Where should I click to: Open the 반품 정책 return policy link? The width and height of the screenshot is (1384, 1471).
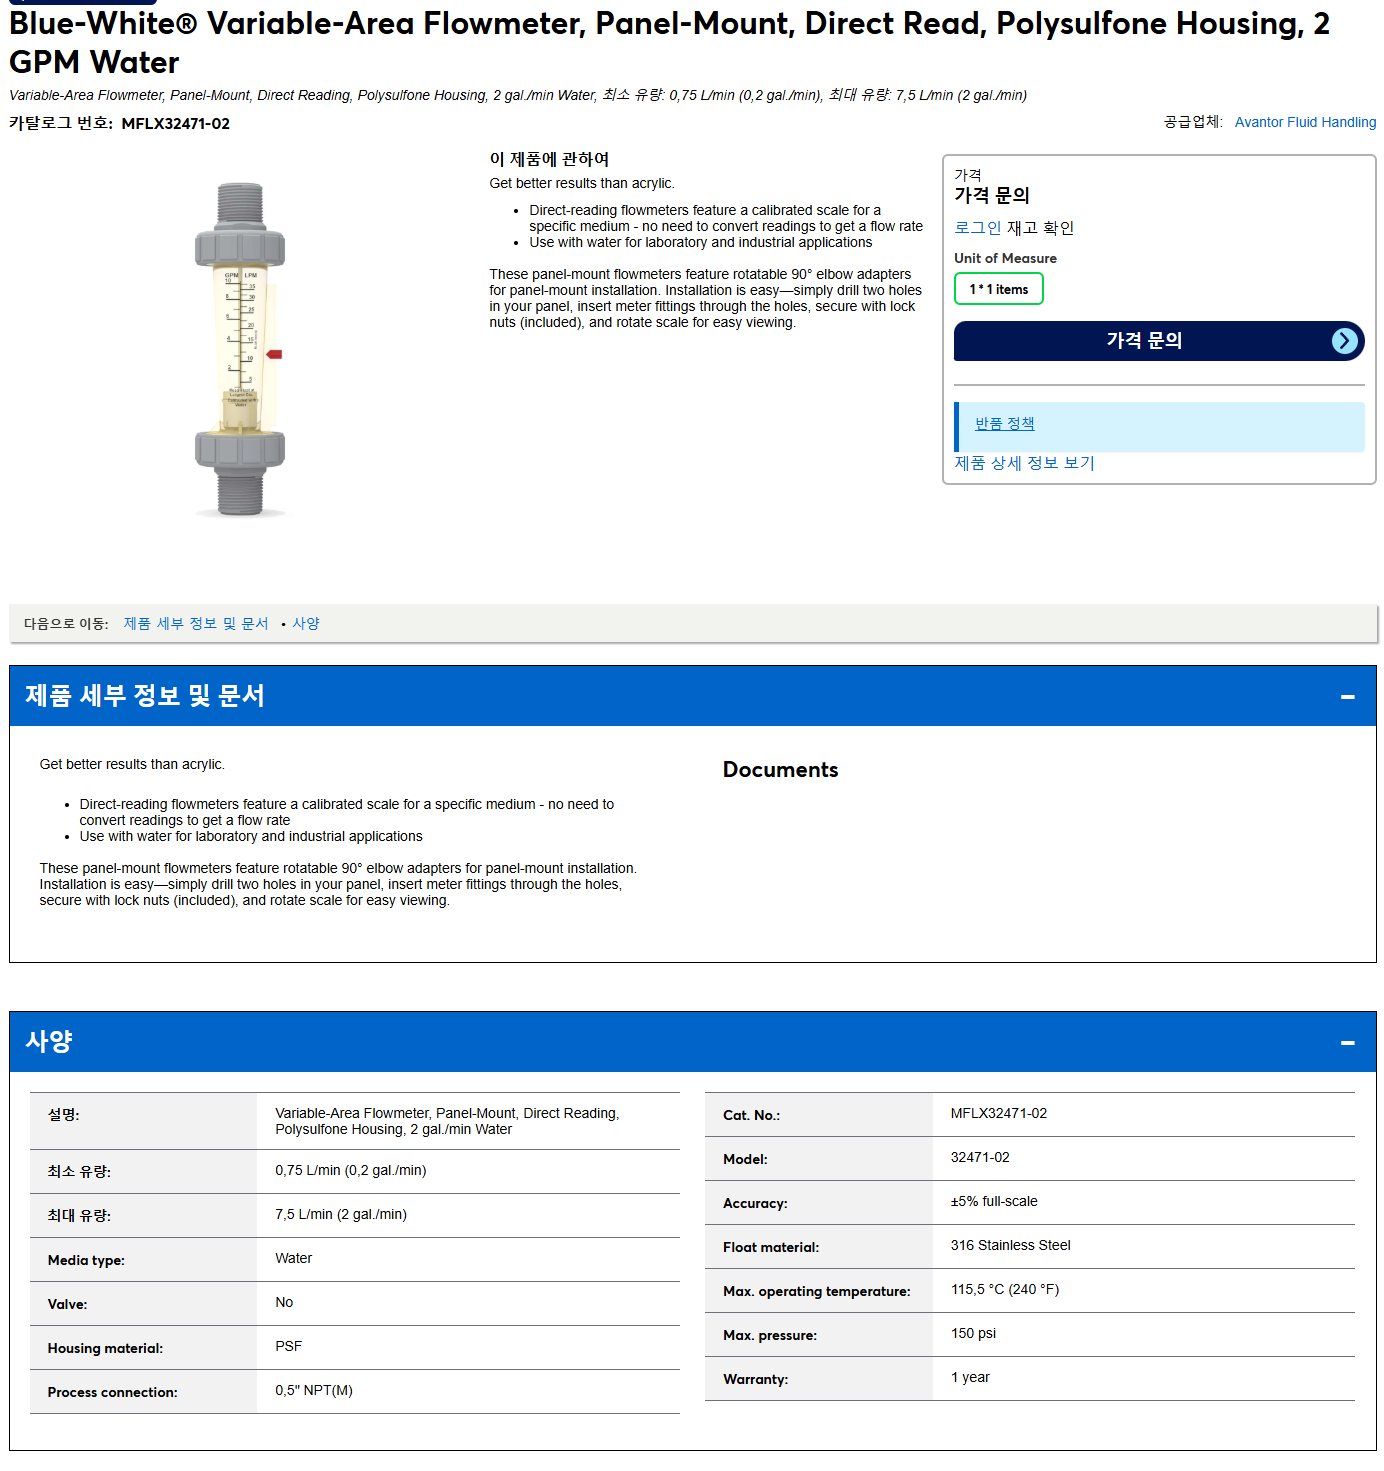point(1004,424)
